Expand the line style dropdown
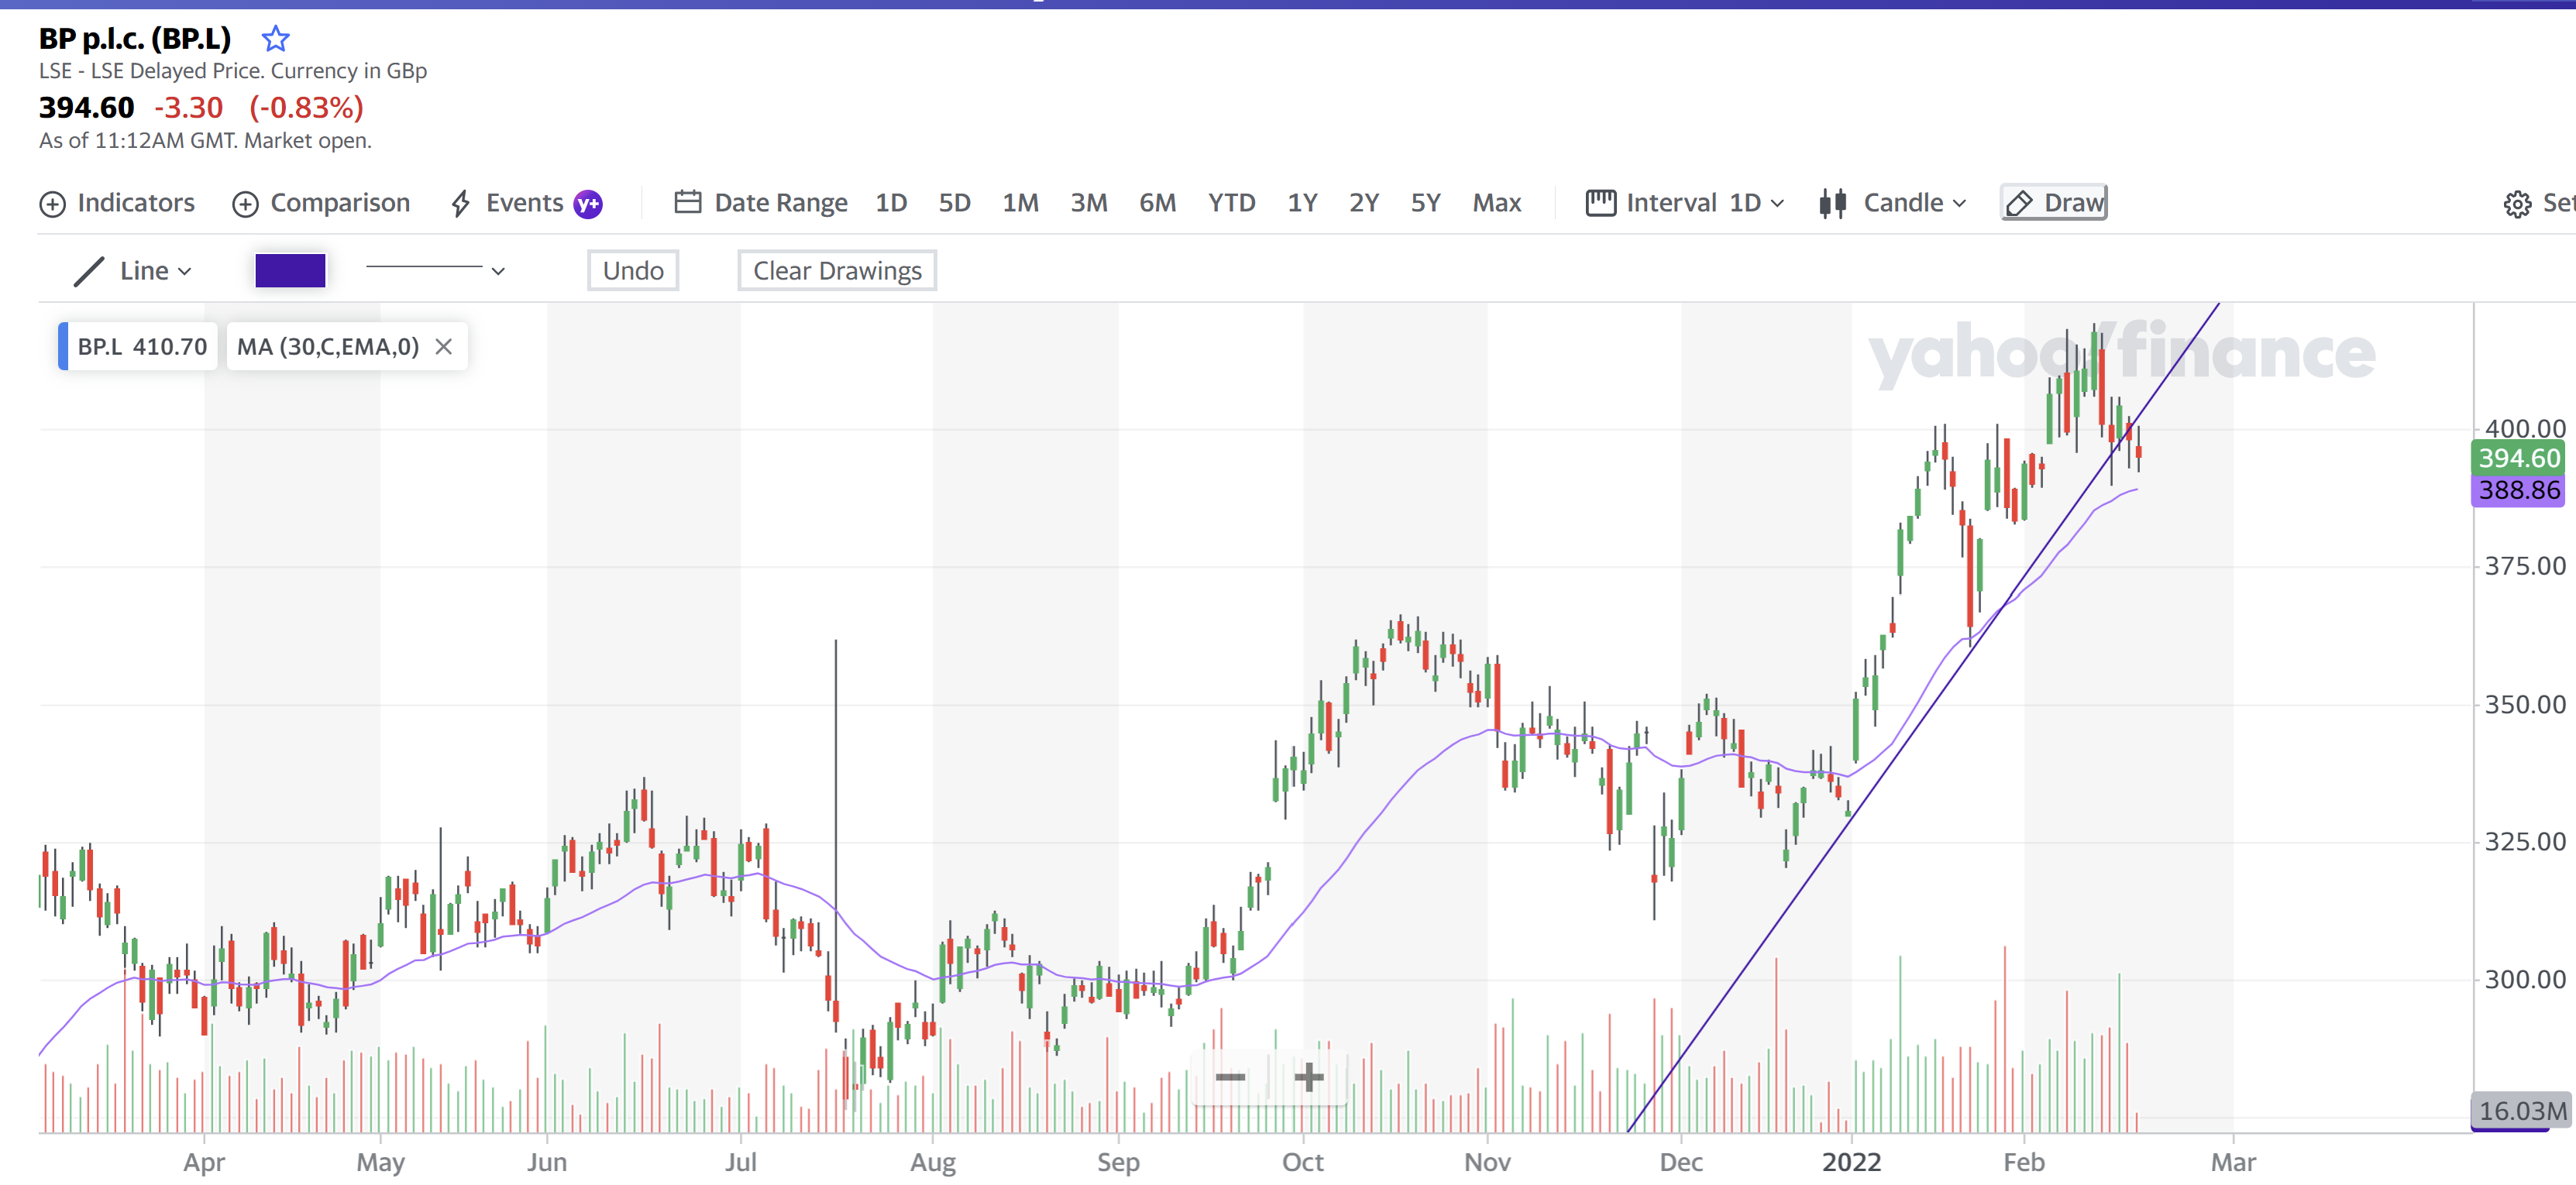The height and width of the screenshot is (1185, 2576). click(435, 270)
